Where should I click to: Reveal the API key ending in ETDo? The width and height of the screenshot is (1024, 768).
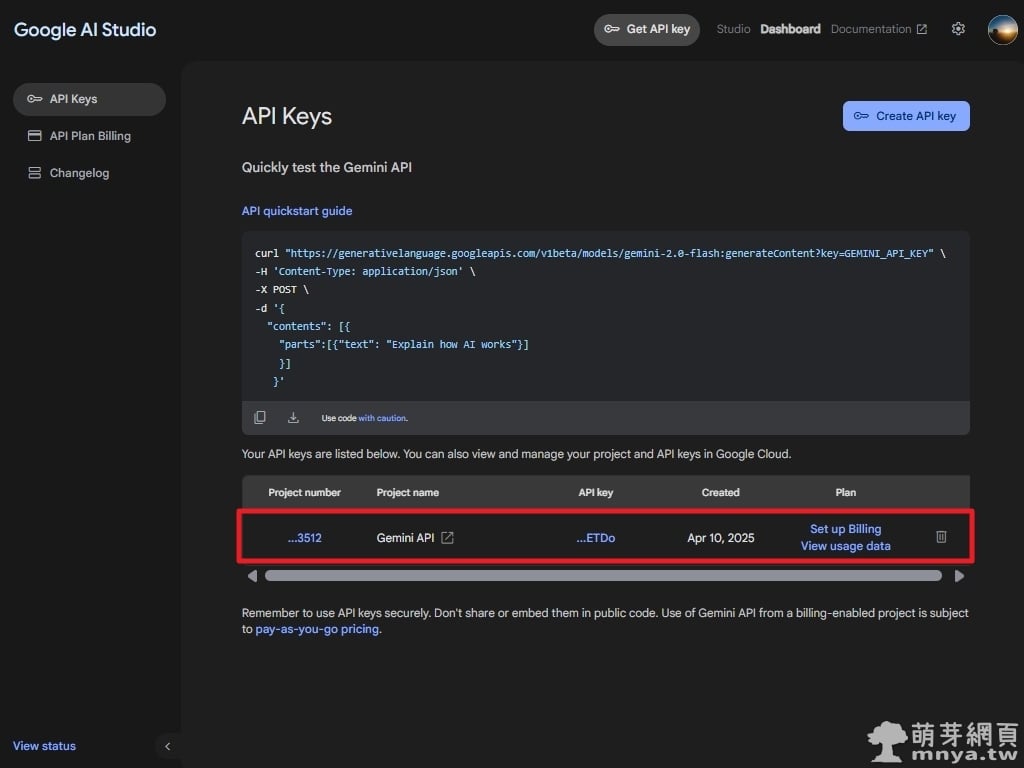[595, 538]
